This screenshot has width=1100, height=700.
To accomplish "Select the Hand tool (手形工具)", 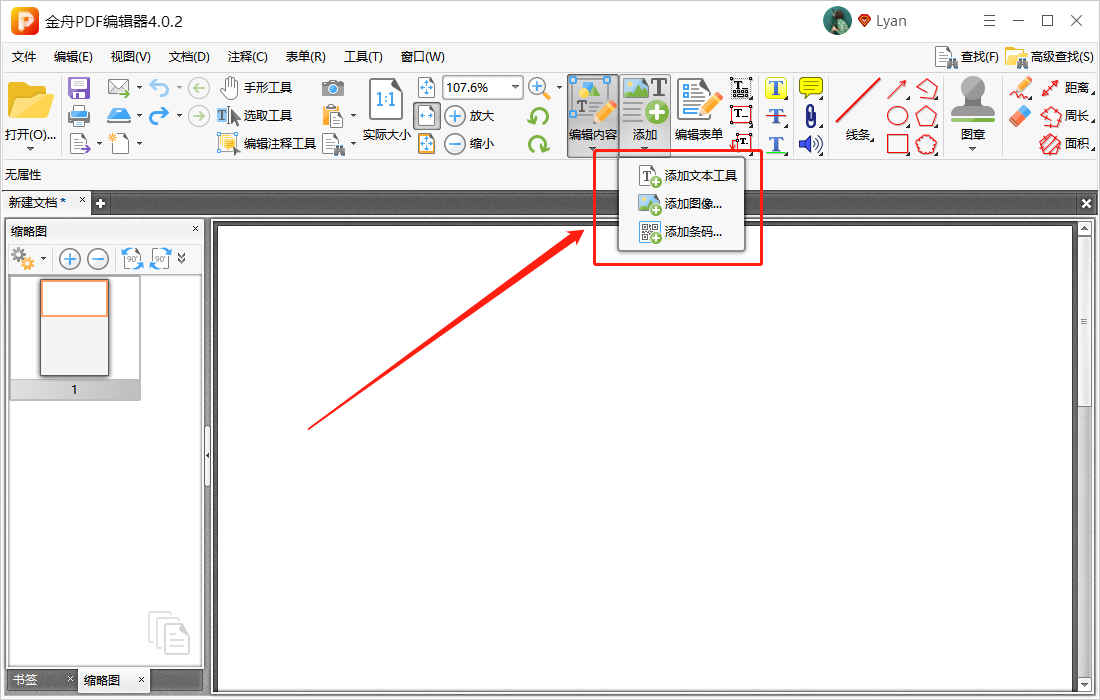I will 256,88.
